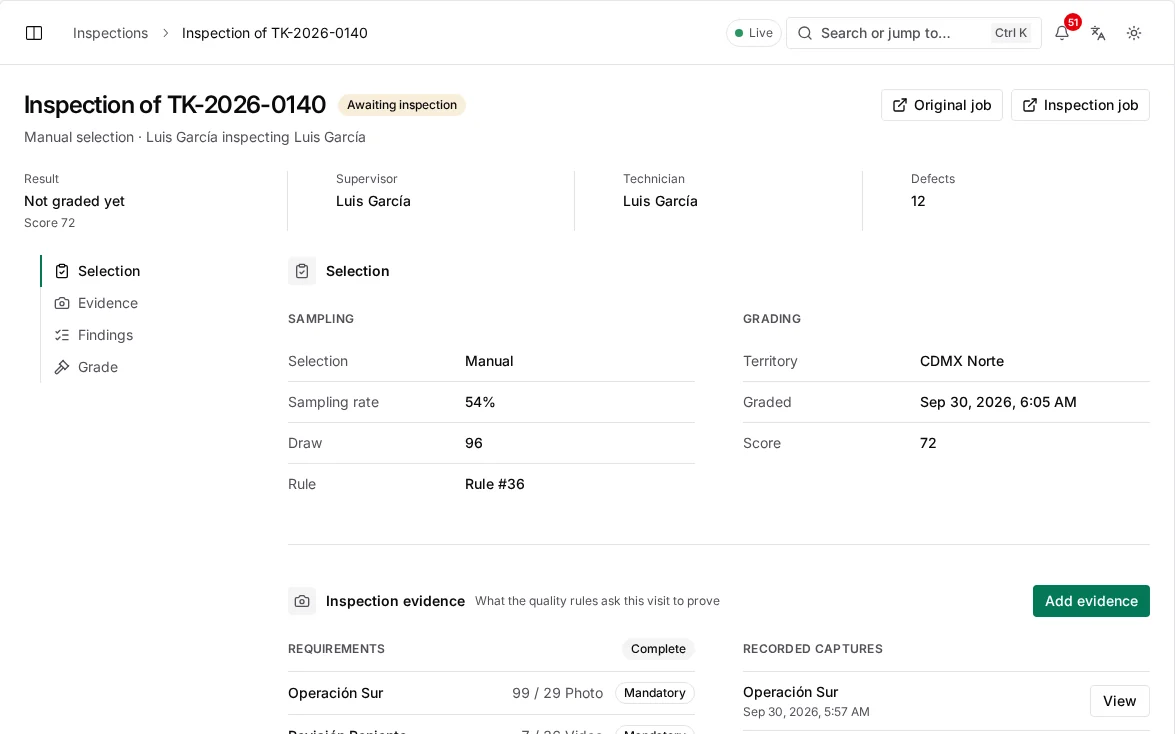Viewport: 1175px width, 734px height.
Task: Click the Sampling rate value '54%'
Action: pos(480,402)
